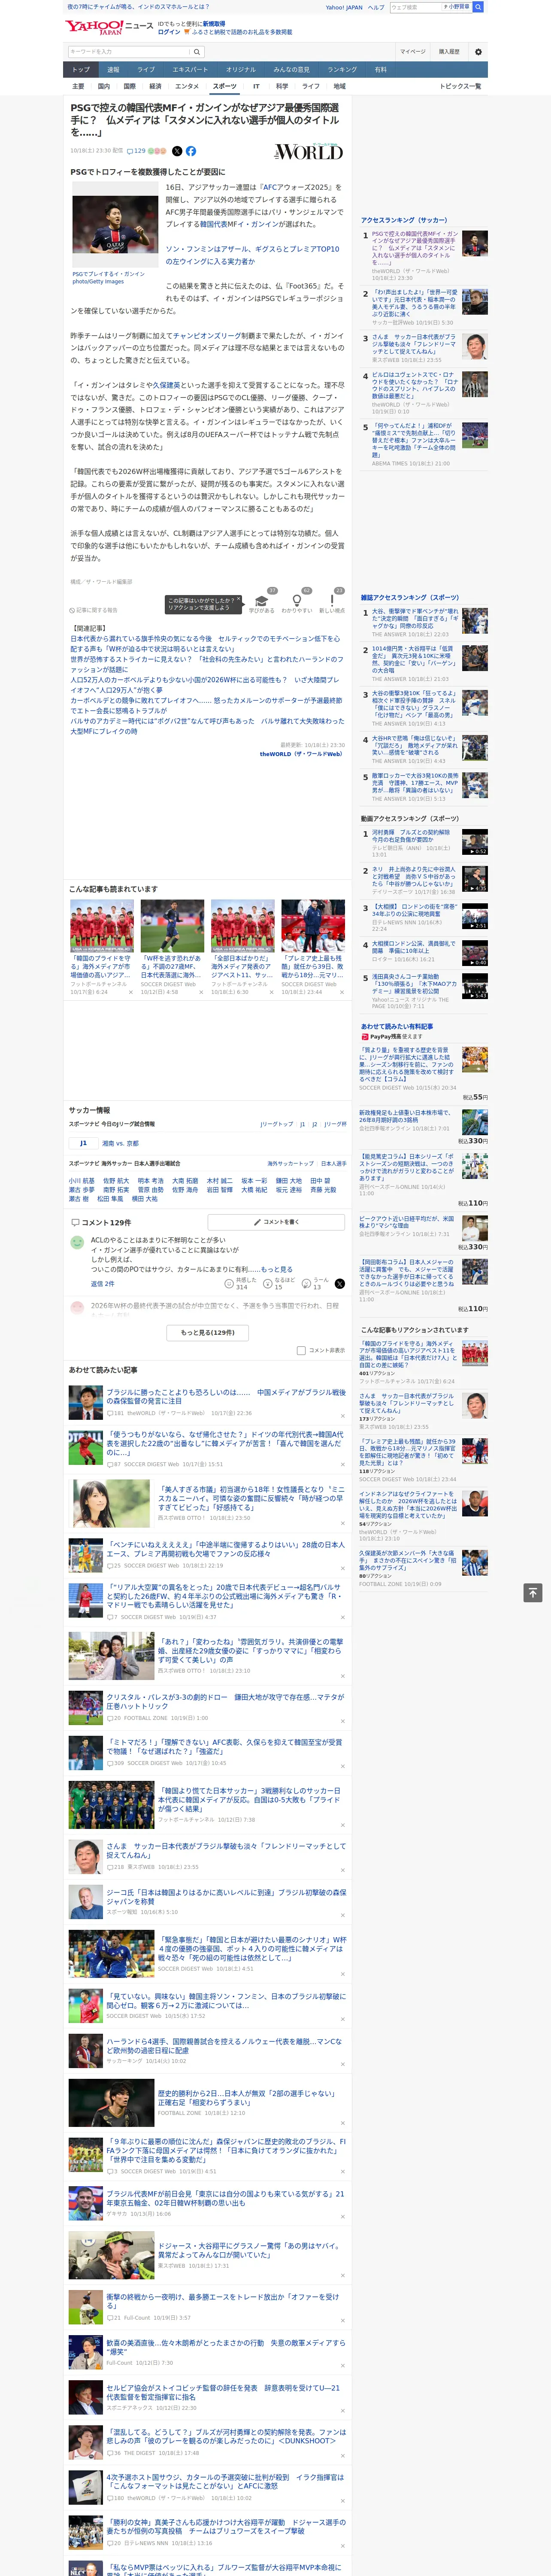Open the 速報 tab

click(x=113, y=70)
